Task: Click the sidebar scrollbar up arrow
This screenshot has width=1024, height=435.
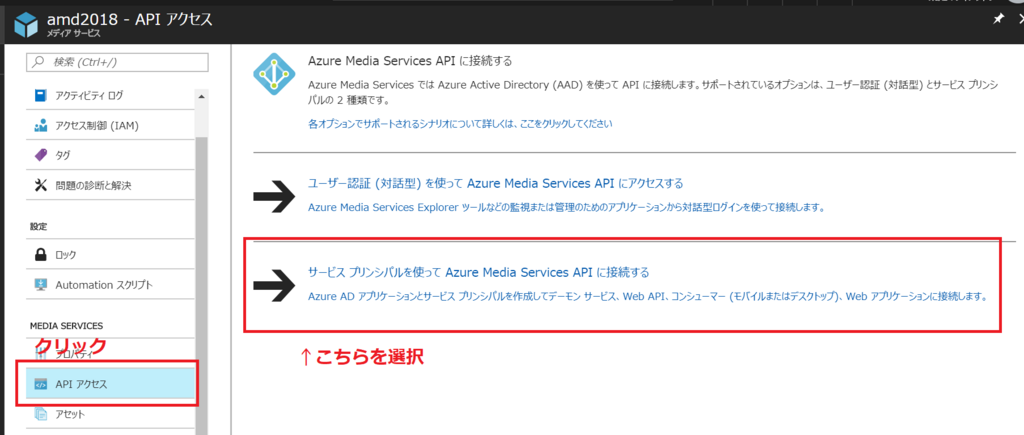Action: point(201,97)
